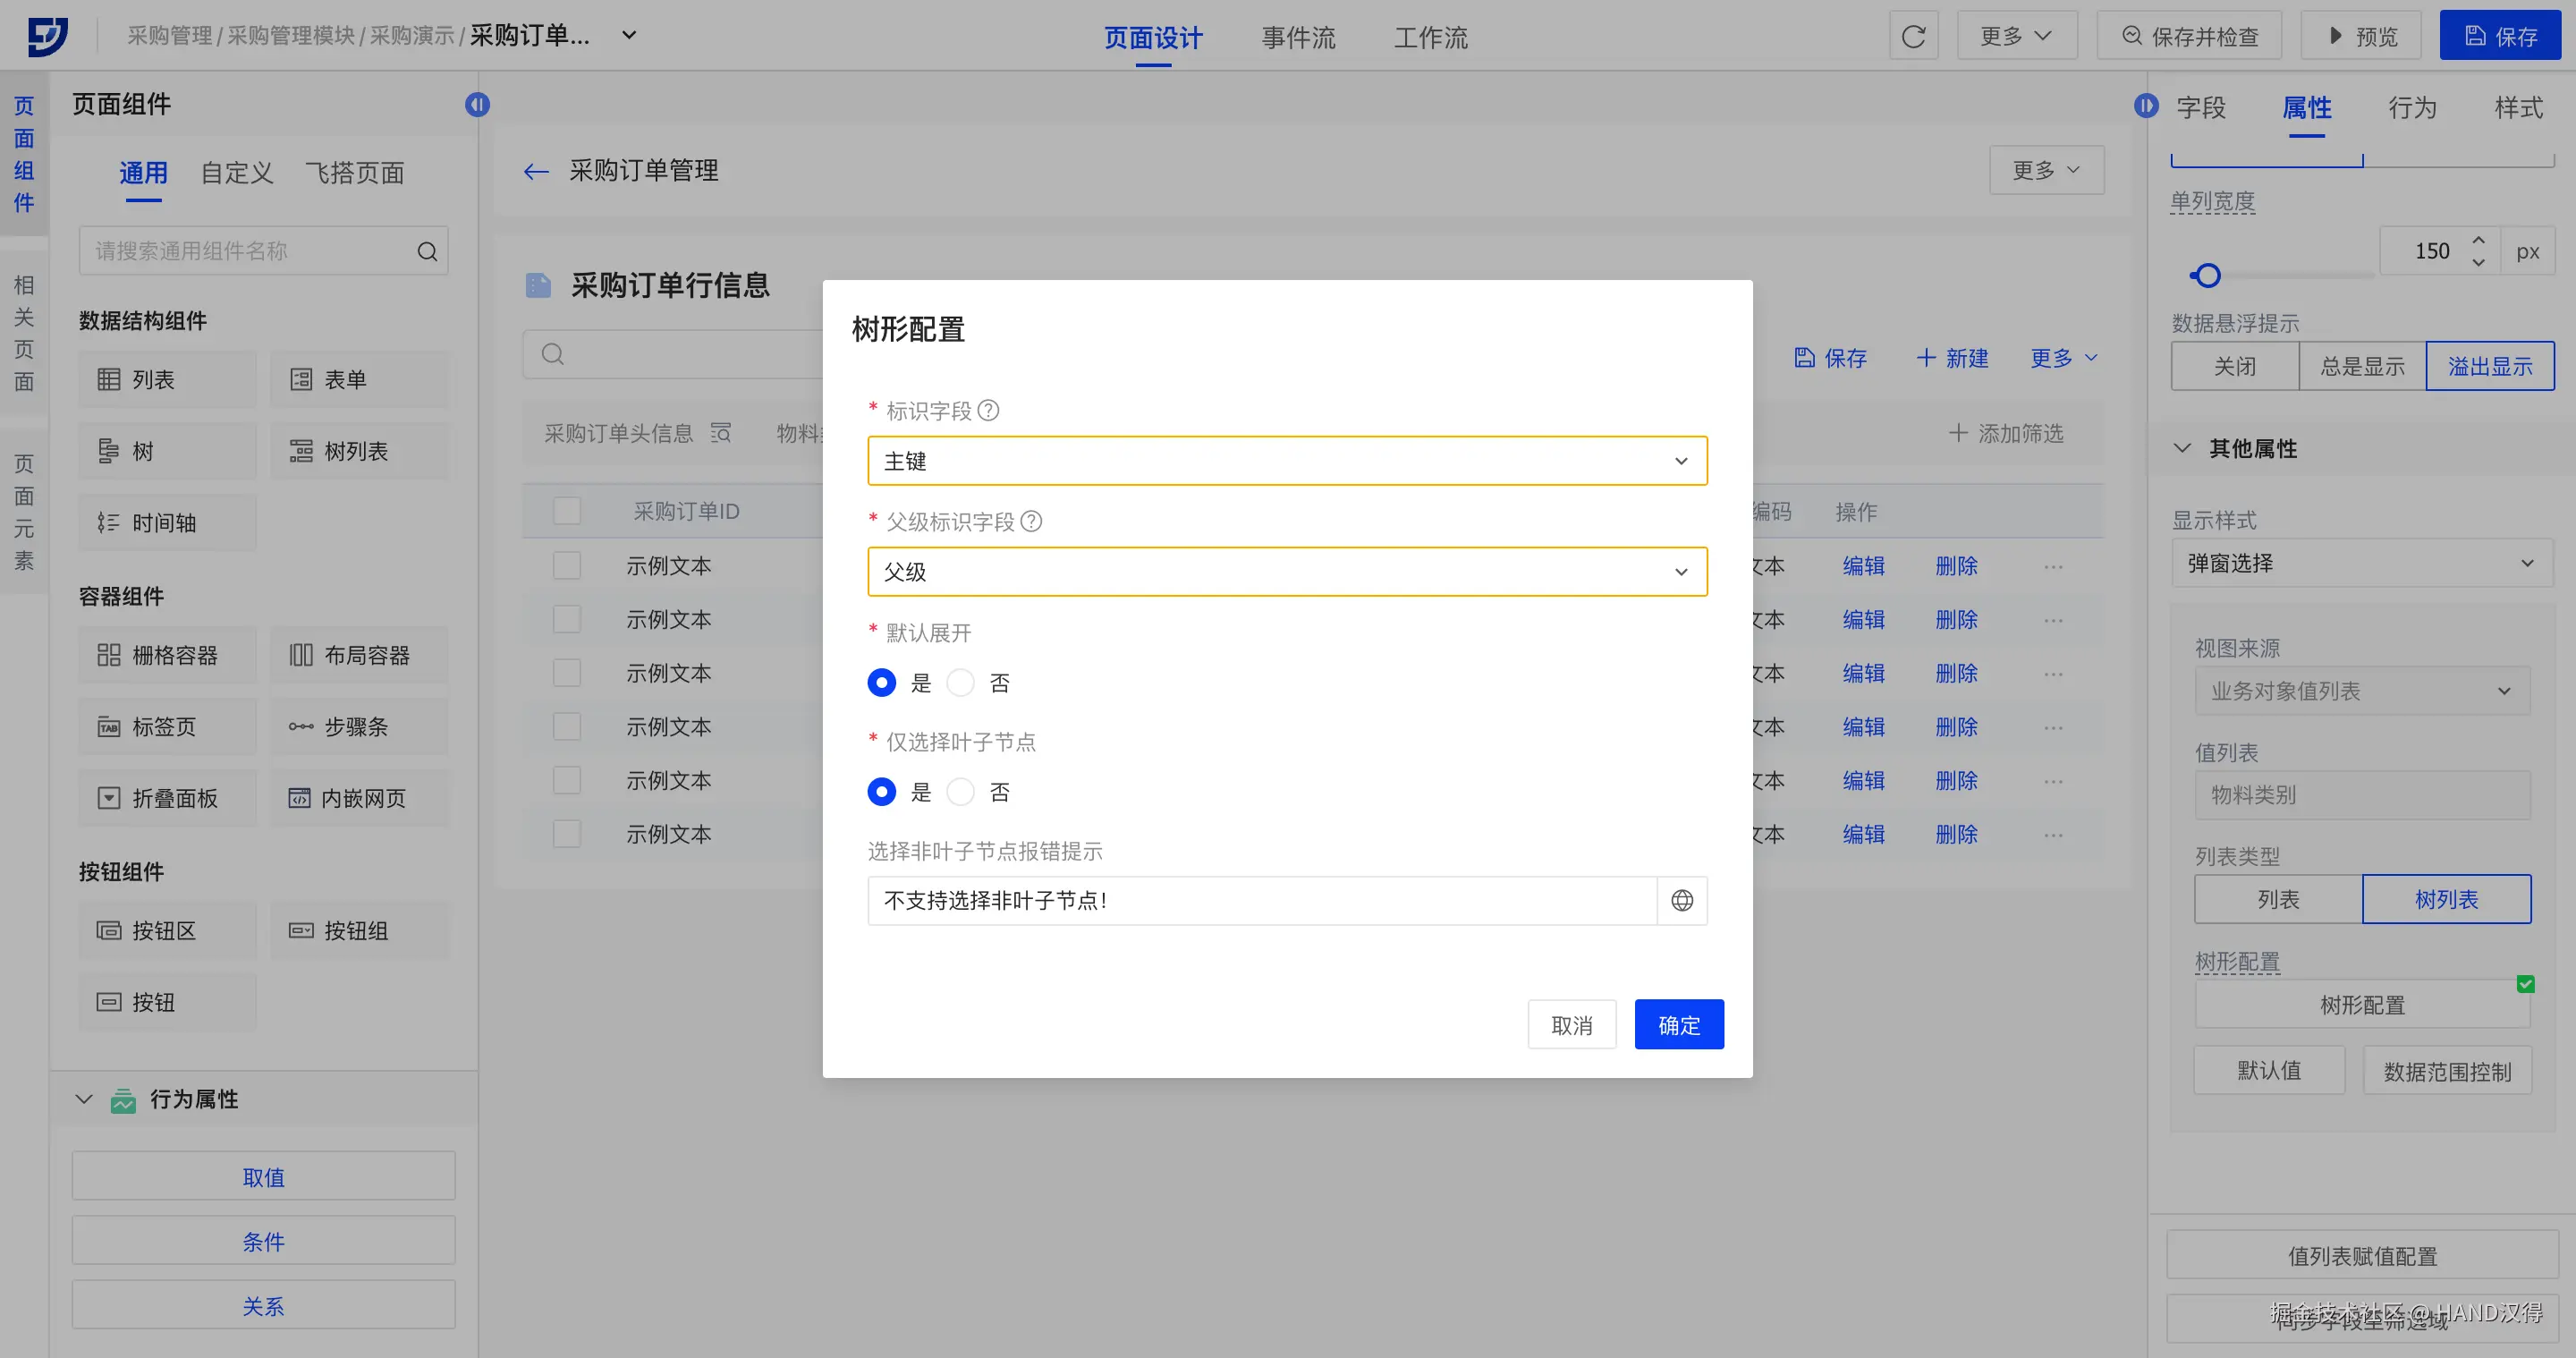The width and height of the screenshot is (2576, 1358).
Task: Switch to the 事件流 tab
Action: 1298,38
